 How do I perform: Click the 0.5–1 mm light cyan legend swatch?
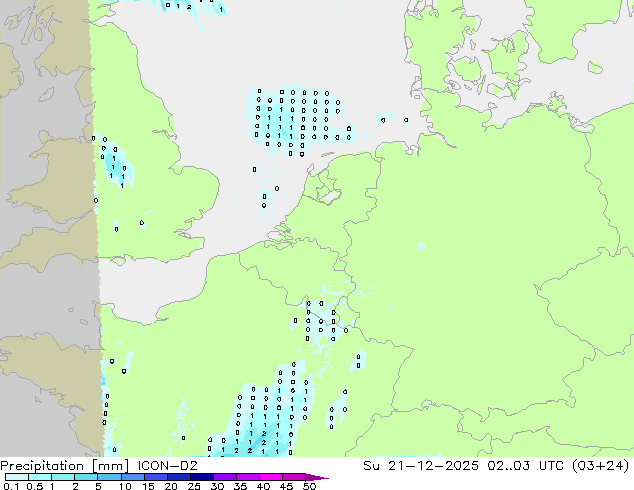pos(40,477)
